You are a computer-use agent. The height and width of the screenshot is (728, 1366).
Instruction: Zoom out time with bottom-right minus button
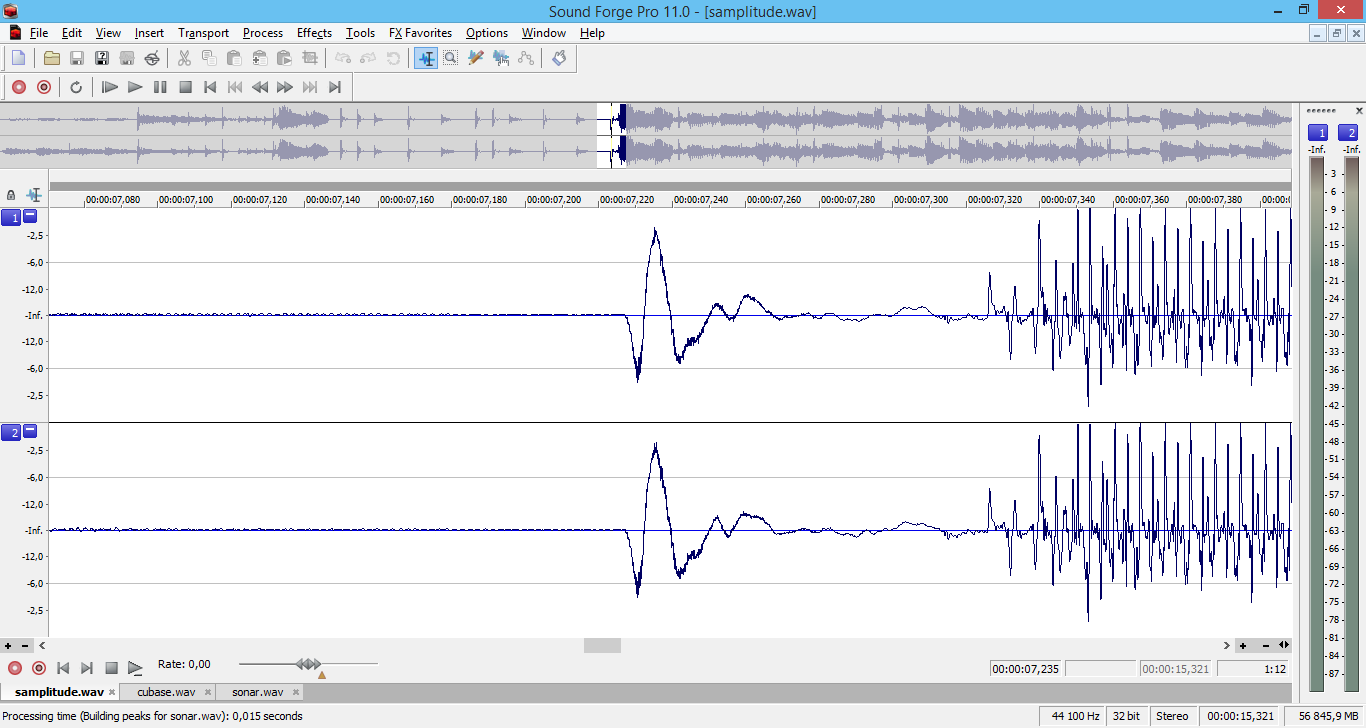point(1266,646)
